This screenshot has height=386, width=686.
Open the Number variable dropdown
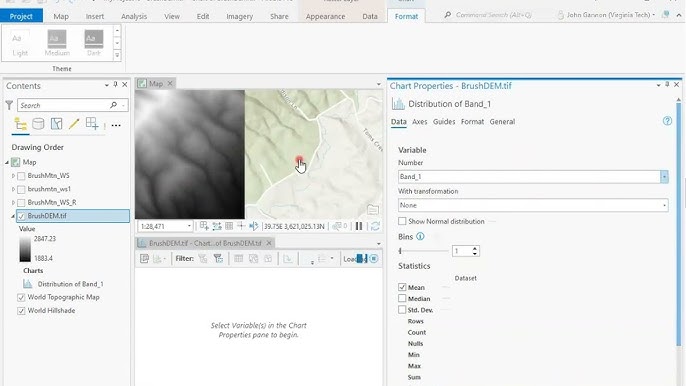tap(664, 177)
